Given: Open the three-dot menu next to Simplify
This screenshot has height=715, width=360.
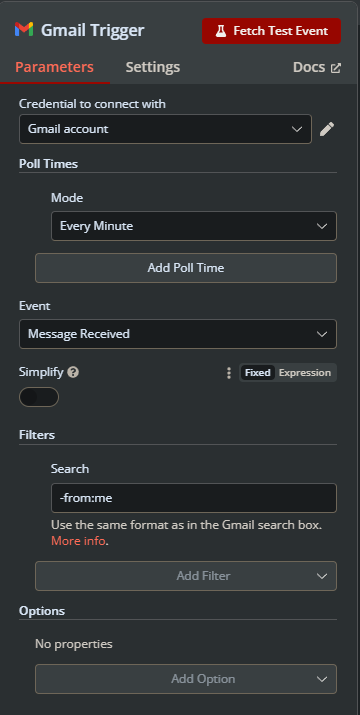Looking at the screenshot, I should pyautogui.click(x=229, y=373).
